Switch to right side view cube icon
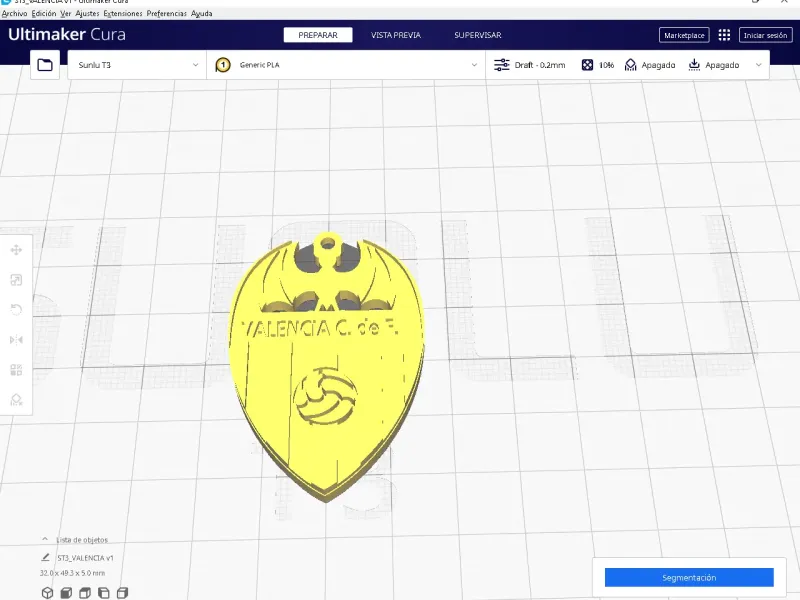Viewport: 800px width, 600px height. pos(122,593)
